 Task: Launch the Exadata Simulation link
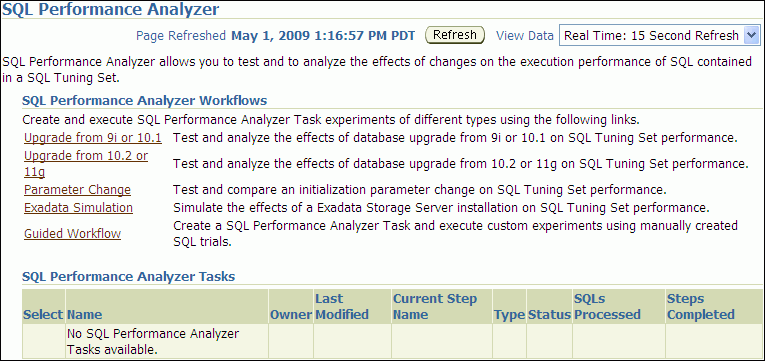coord(79,207)
